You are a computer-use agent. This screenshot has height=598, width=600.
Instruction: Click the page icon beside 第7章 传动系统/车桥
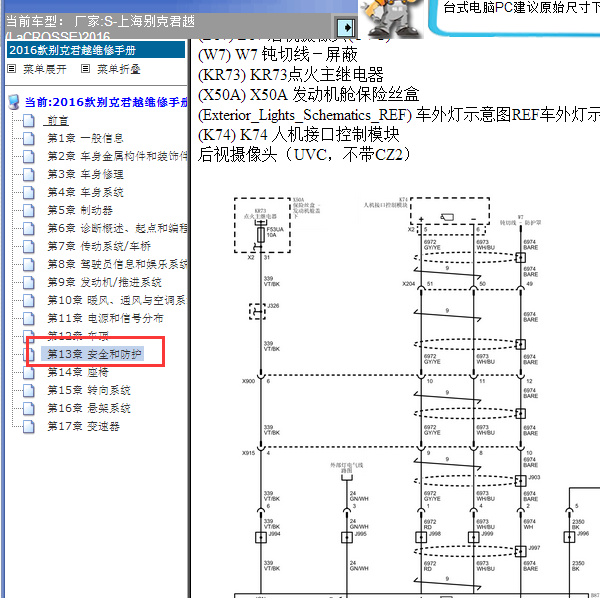click(29, 246)
